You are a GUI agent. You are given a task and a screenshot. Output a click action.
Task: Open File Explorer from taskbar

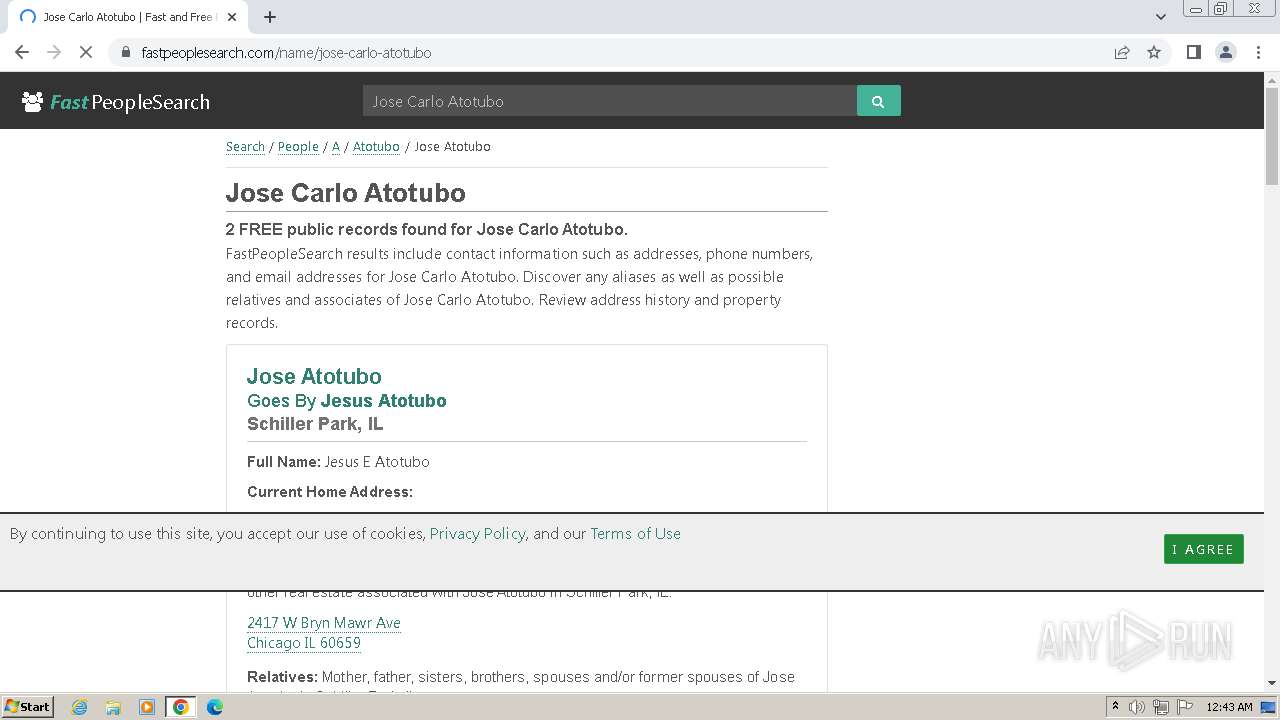click(x=113, y=707)
